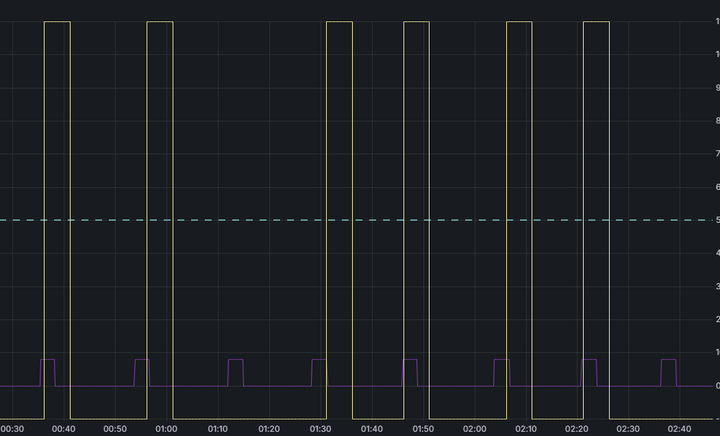Select the yellow pulse just after 01:30
The width and height of the screenshot is (720, 436).
point(339,21)
